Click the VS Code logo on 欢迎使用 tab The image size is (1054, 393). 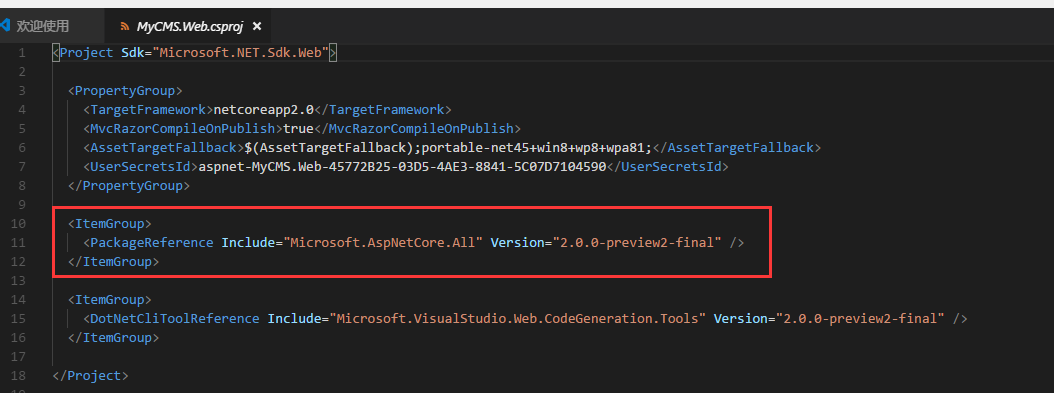tap(5, 26)
